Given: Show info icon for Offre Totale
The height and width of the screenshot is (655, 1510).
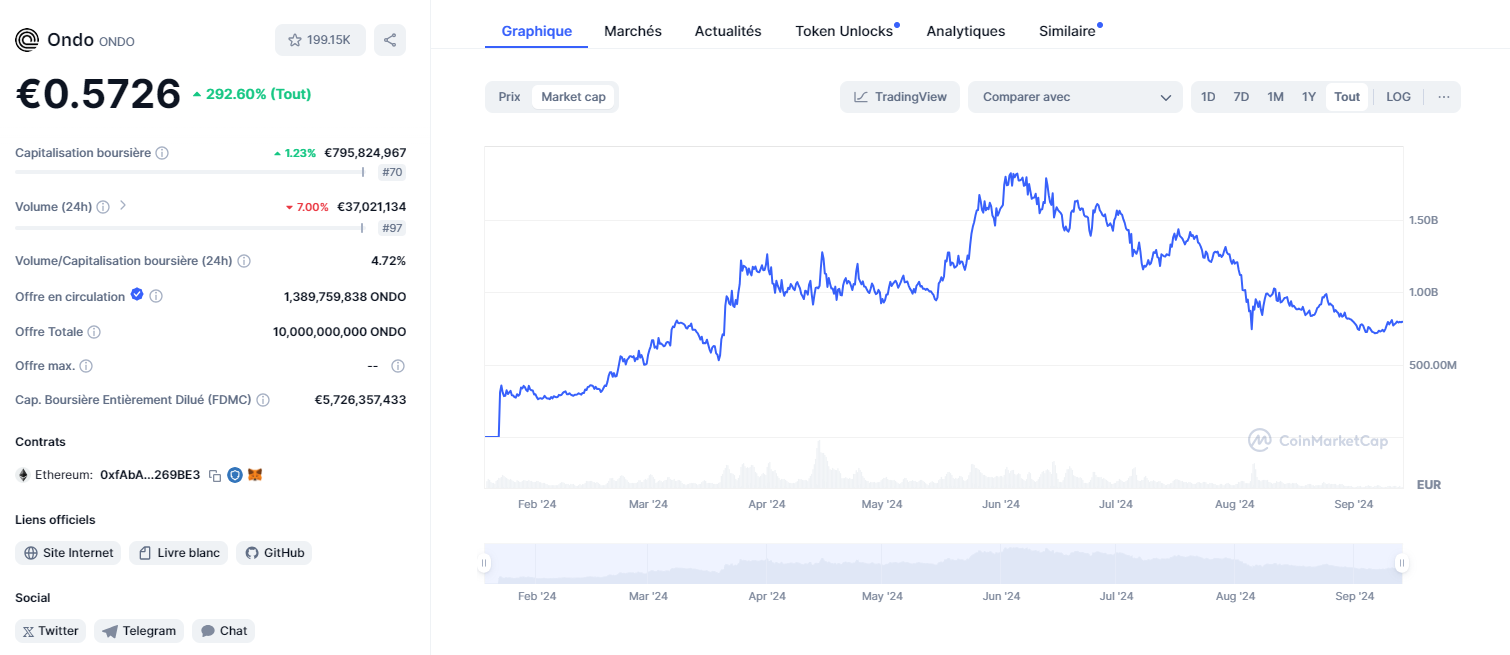Looking at the screenshot, I should click(x=94, y=332).
